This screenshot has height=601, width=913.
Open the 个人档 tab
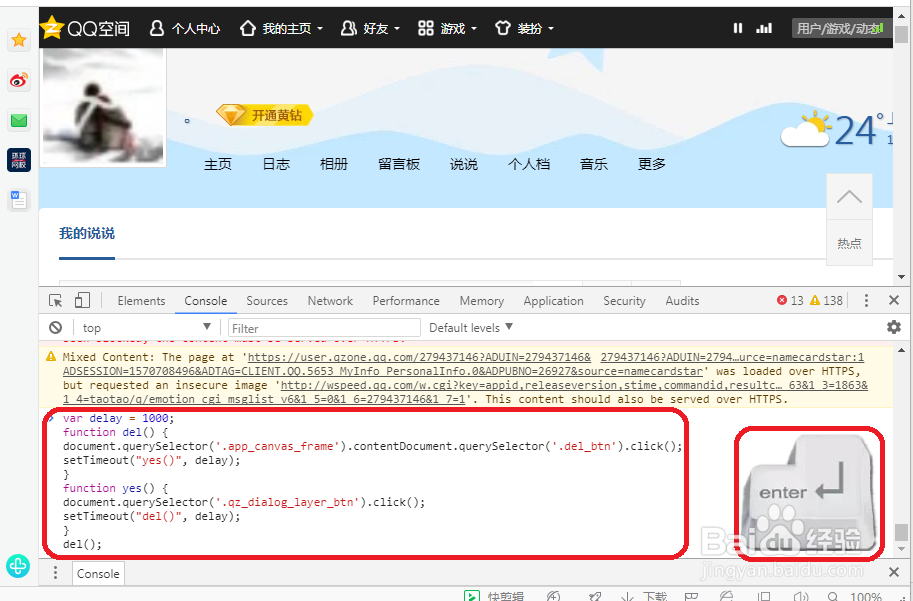point(529,164)
